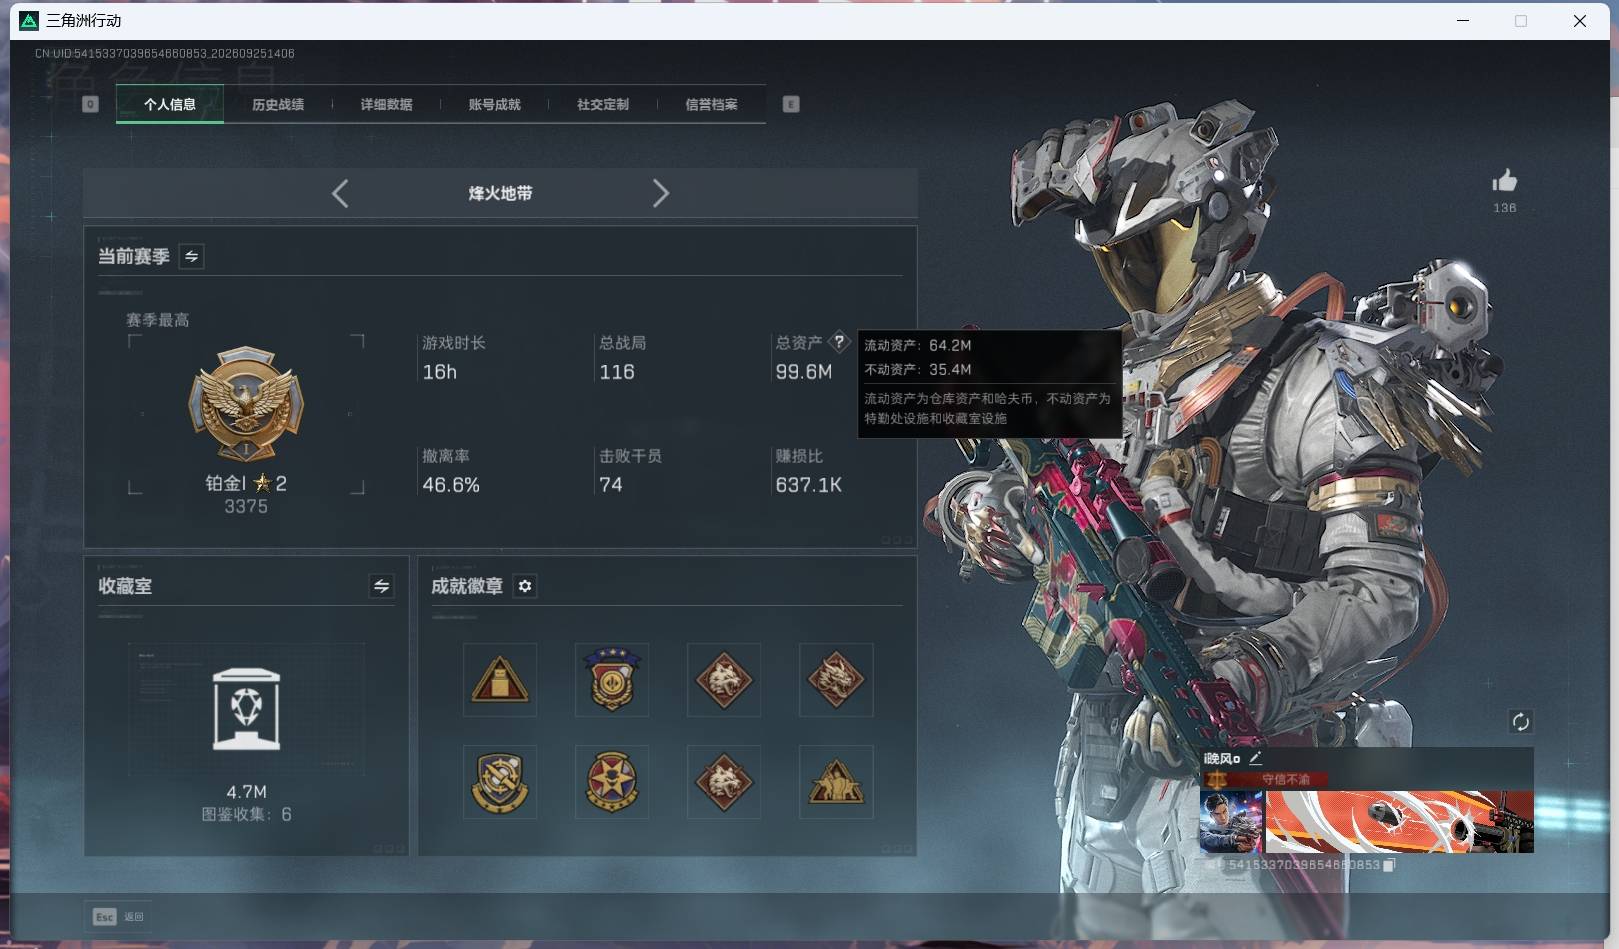
Task: Click the 收藏室 4.7M value
Action: 246,792
